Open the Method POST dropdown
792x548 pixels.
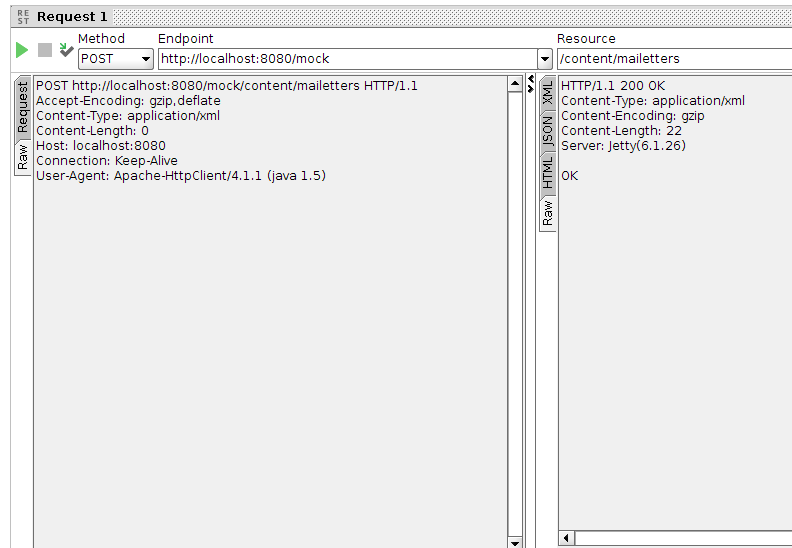(115, 59)
